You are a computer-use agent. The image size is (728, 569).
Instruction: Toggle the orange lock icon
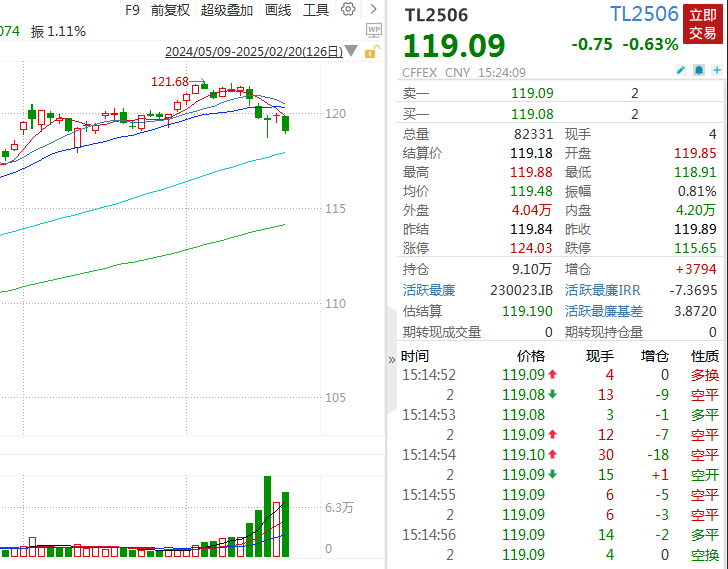(372, 52)
